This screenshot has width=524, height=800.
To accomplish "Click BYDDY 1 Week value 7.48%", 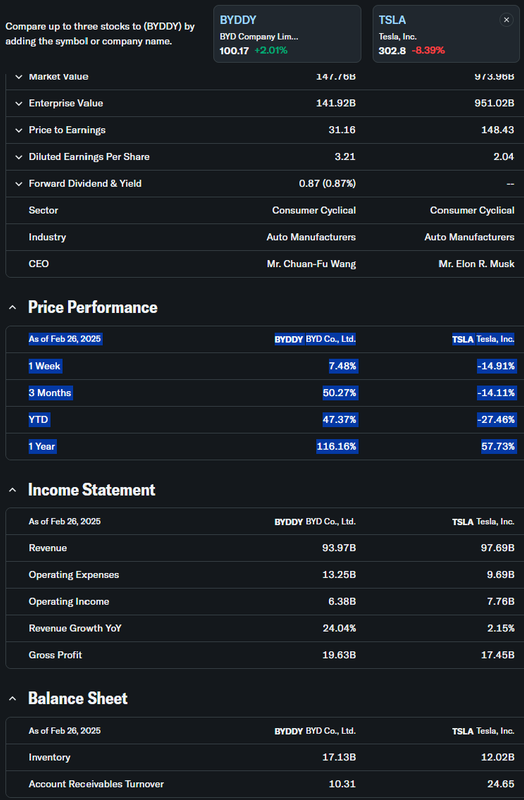I will click(343, 366).
